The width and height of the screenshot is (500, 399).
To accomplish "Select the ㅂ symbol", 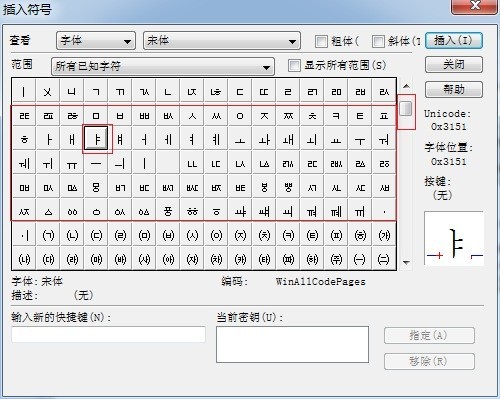I will click(120, 116).
